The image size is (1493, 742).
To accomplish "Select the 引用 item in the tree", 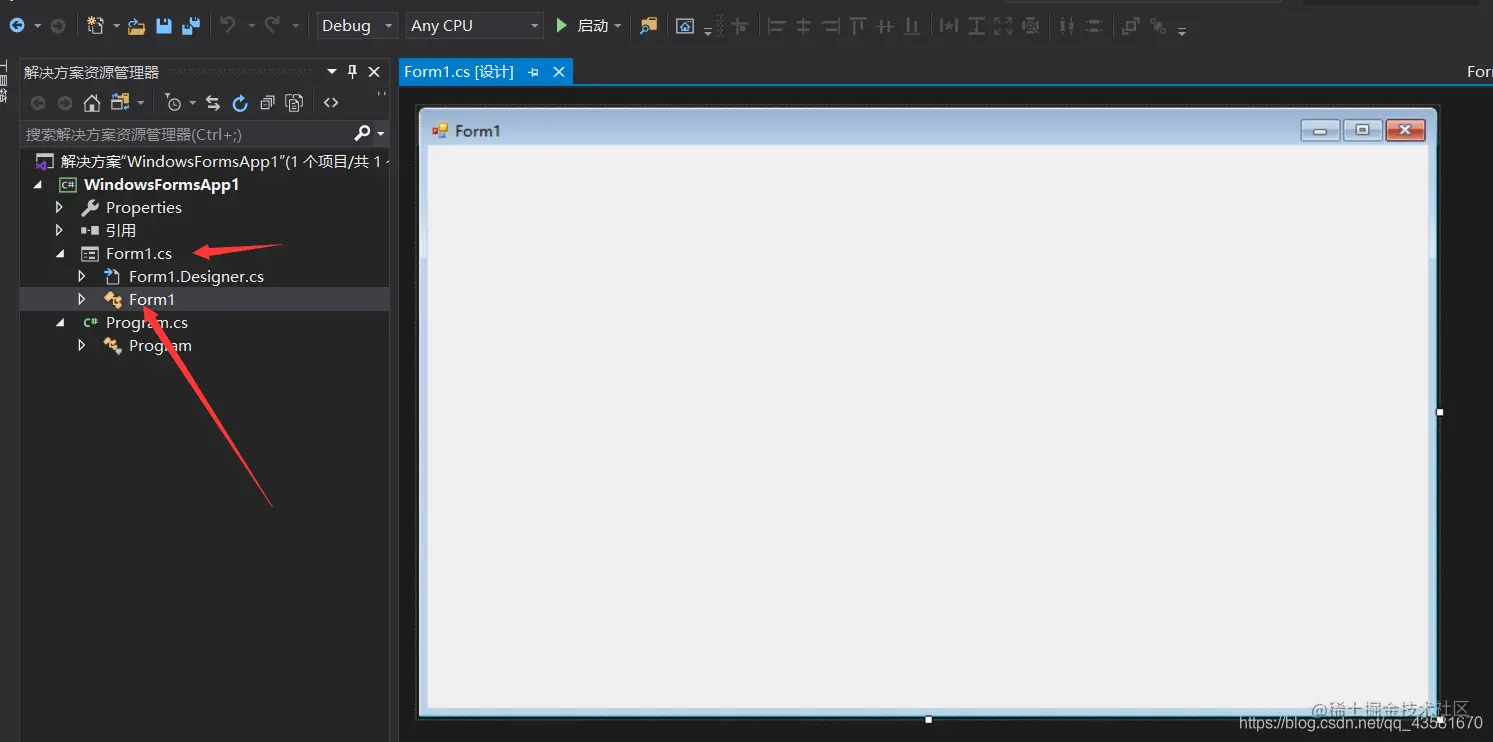I will pos(121,230).
